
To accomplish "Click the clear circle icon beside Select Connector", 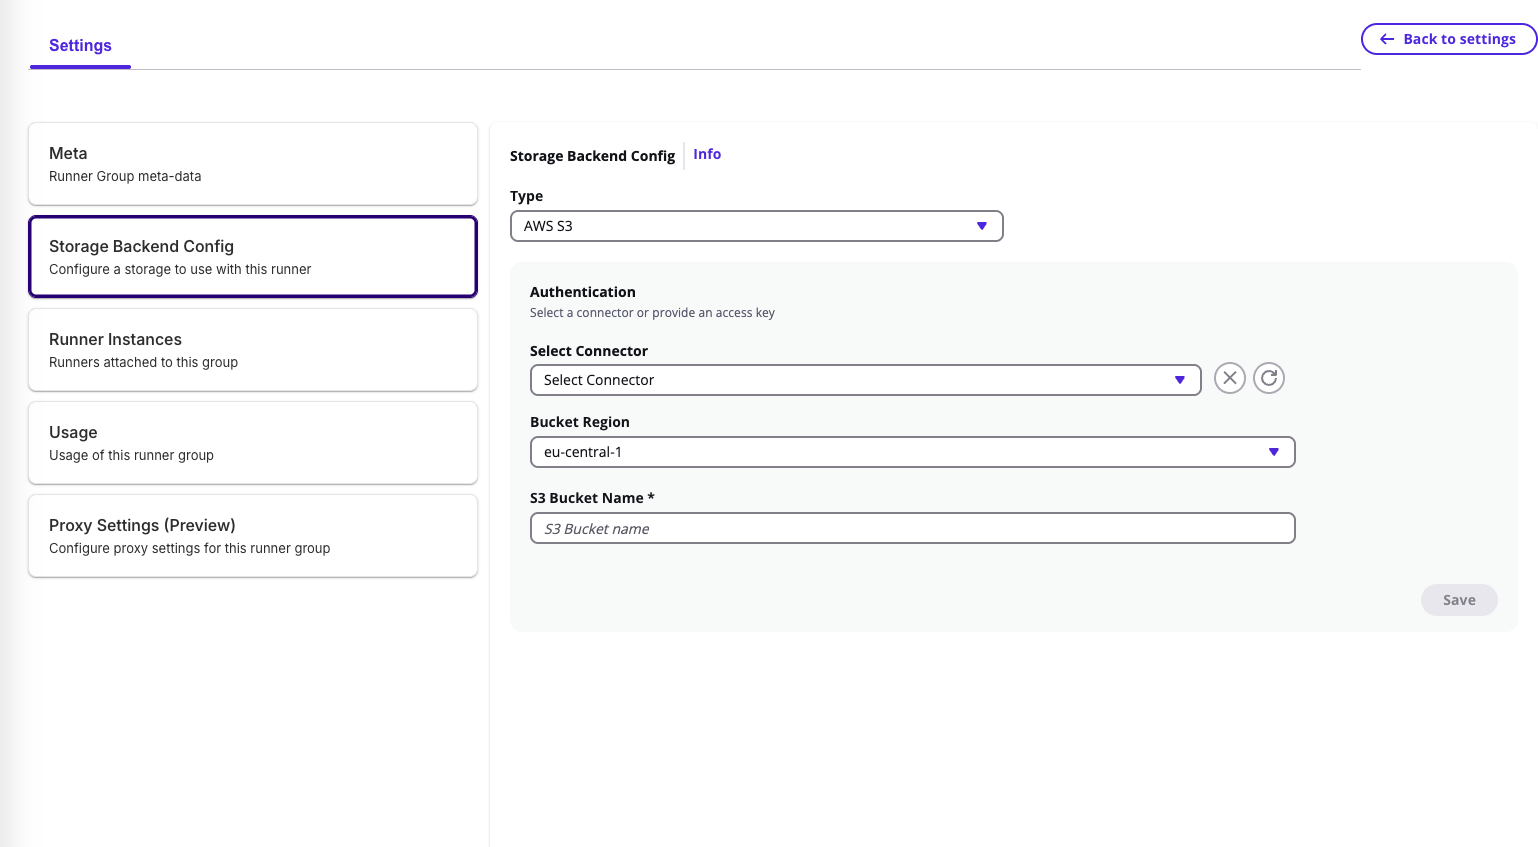I will tap(1230, 378).
